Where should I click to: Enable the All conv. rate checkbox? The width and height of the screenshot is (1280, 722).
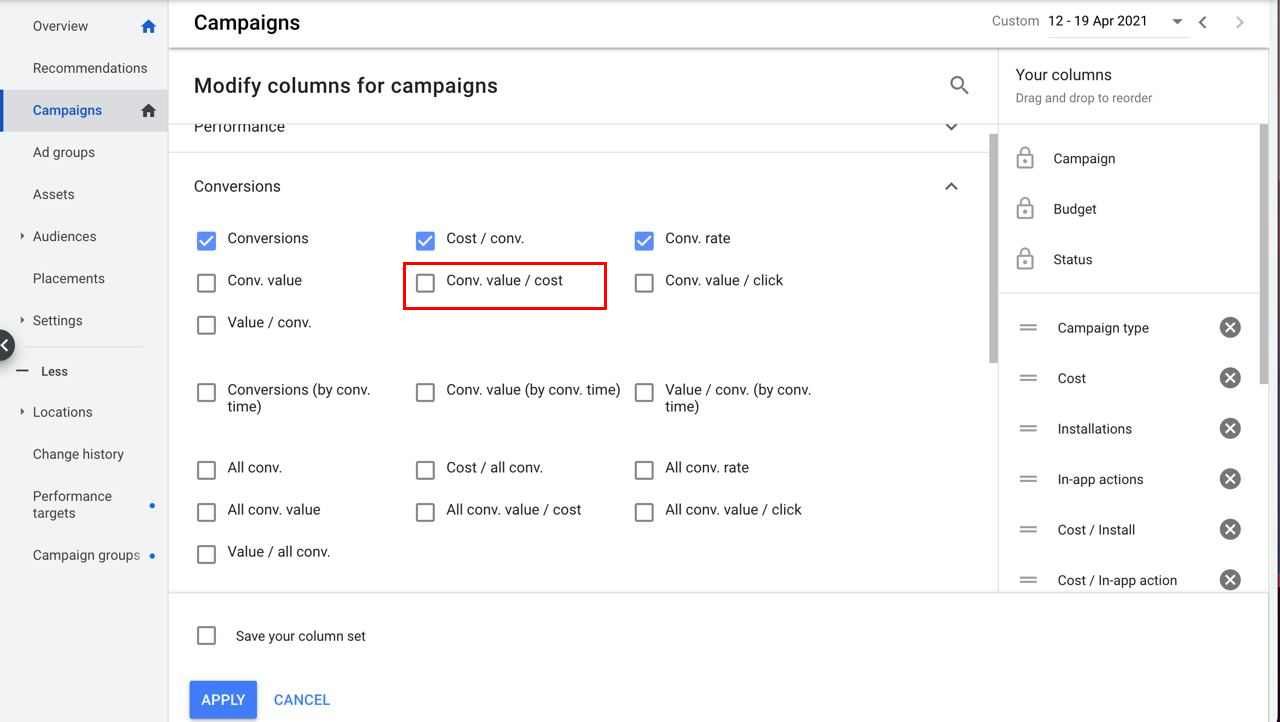[x=644, y=470]
